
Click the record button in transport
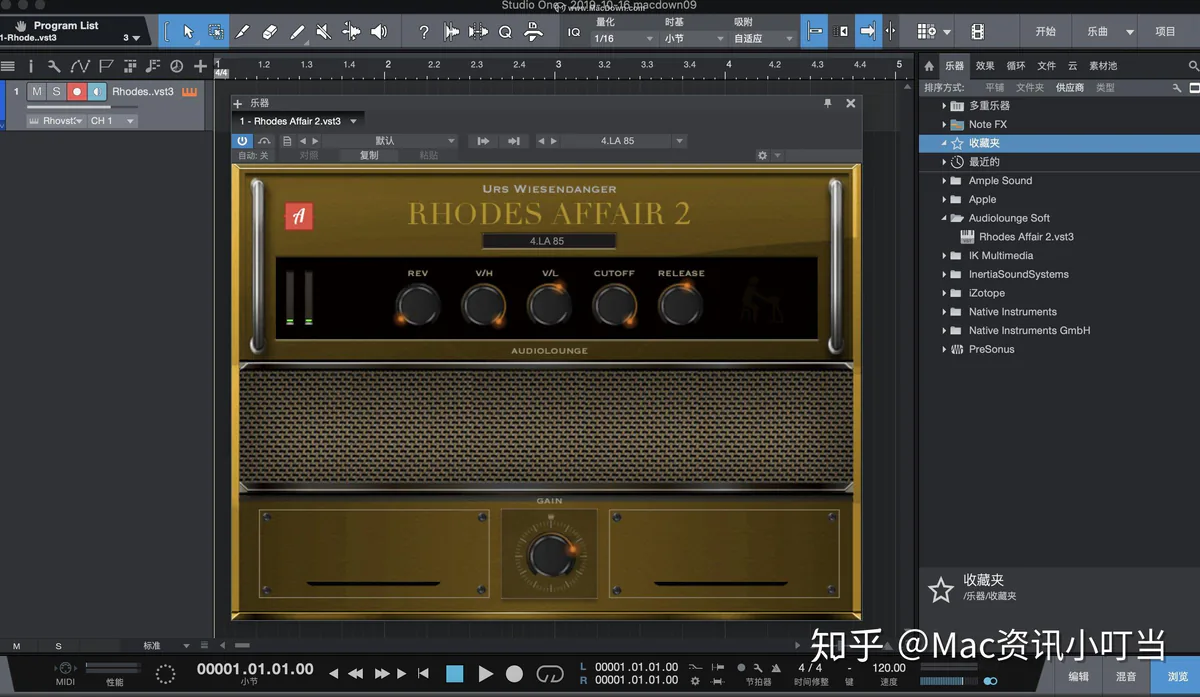pos(514,674)
